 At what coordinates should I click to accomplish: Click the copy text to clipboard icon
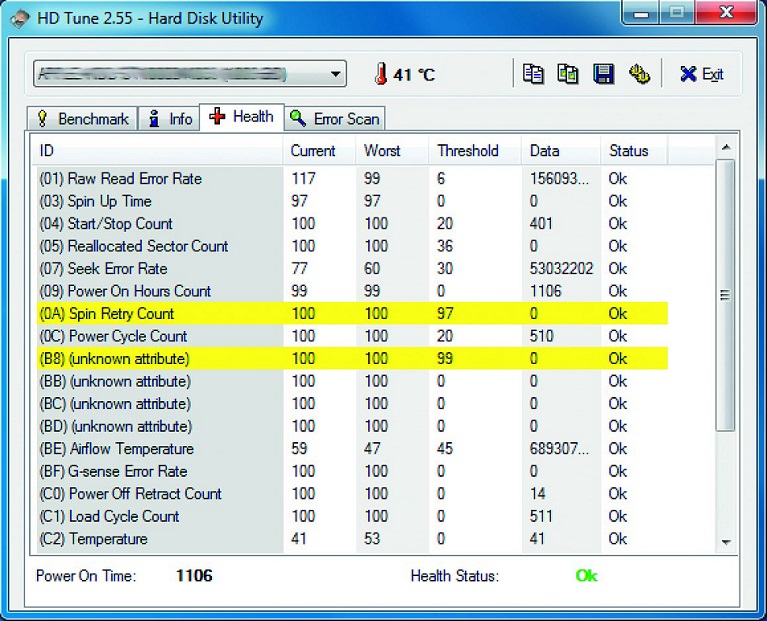(x=534, y=74)
